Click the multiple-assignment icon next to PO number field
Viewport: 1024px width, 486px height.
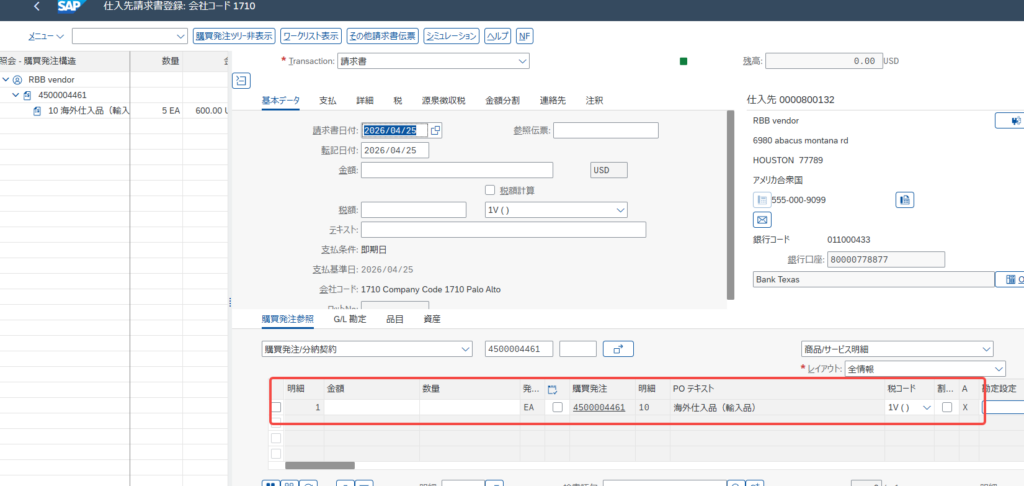[x=618, y=349]
